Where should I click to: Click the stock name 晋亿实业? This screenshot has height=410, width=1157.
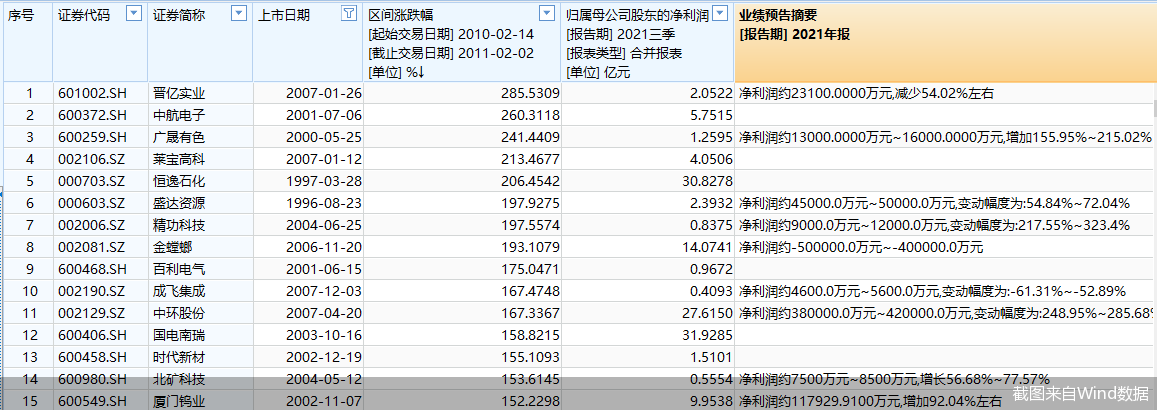pyautogui.click(x=179, y=94)
